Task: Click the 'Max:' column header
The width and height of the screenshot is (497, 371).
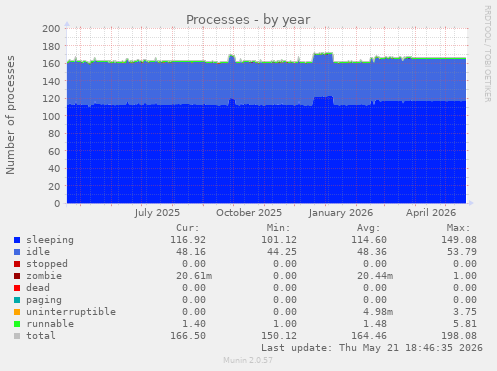Action: (458, 228)
